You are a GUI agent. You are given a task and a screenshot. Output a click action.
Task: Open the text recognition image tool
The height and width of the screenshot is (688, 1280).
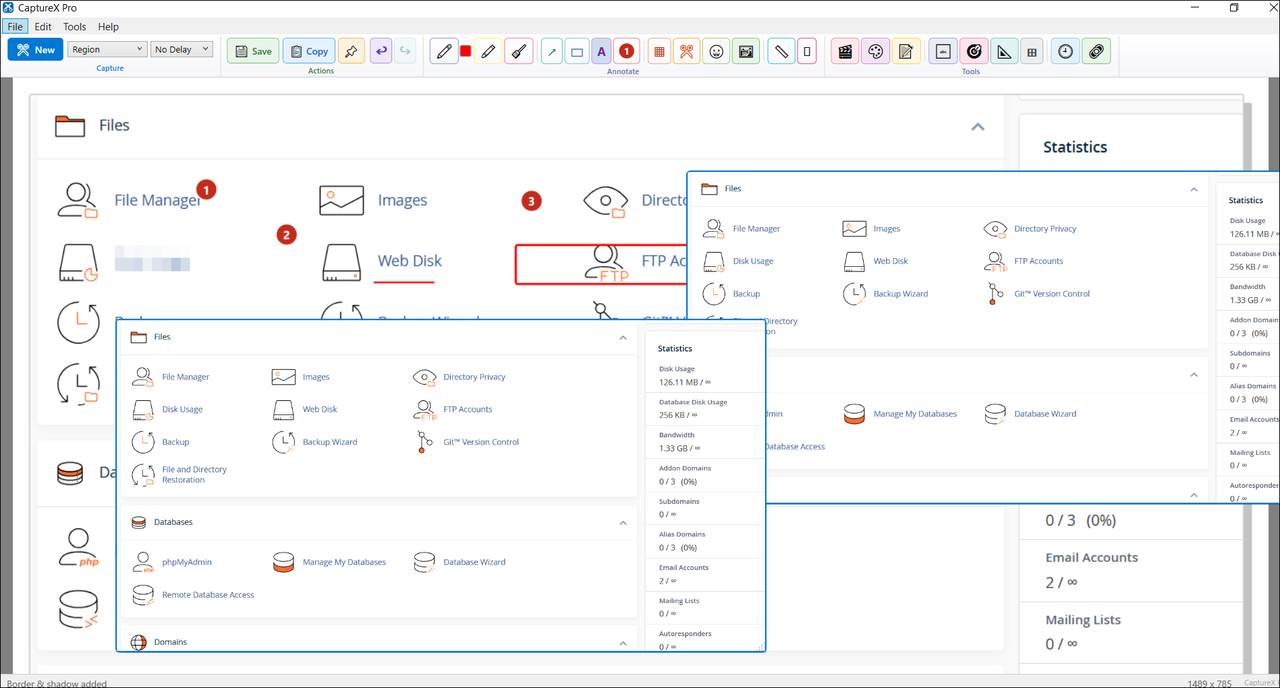click(x=942, y=51)
